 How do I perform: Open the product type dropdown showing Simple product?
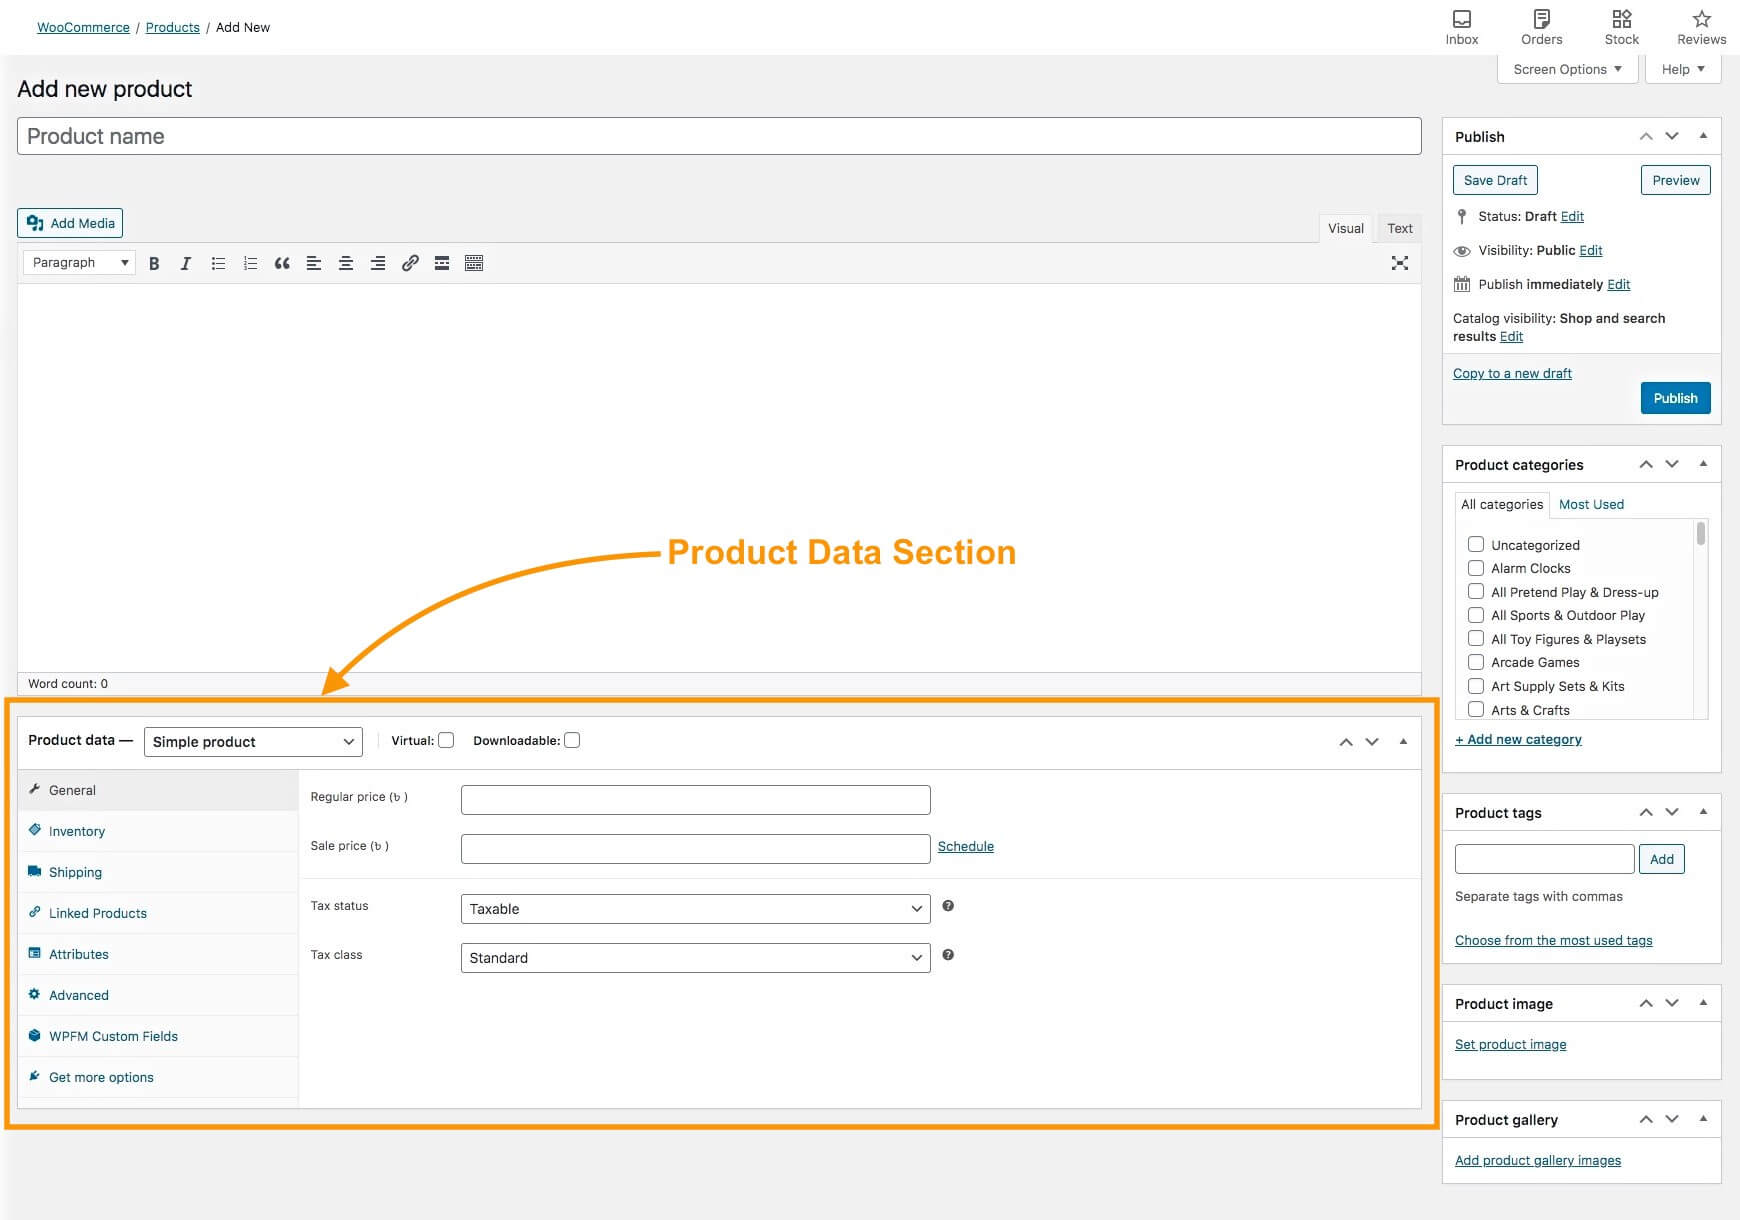coord(253,741)
